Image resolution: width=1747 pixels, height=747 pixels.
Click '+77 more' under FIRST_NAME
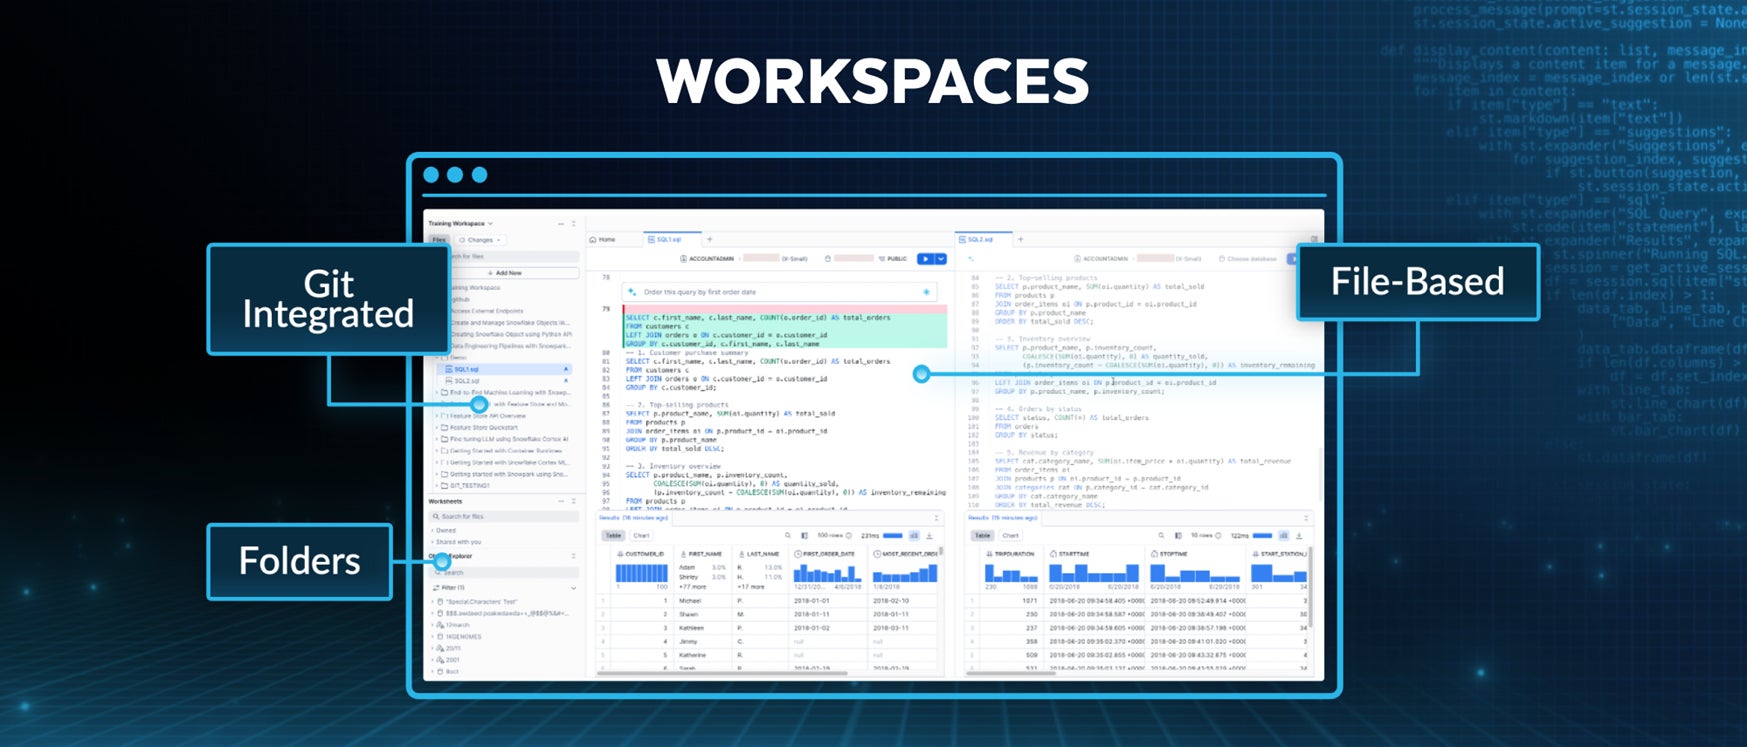tap(693, 587)
